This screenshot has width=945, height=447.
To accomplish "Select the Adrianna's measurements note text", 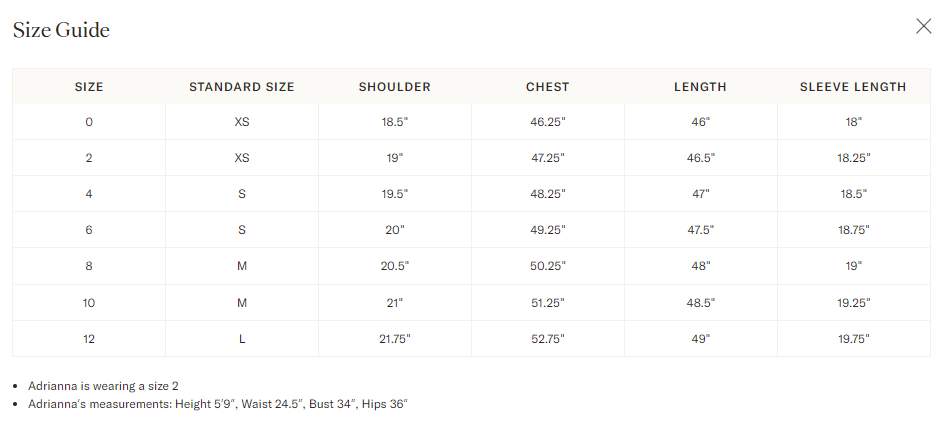I will (217, 404).
